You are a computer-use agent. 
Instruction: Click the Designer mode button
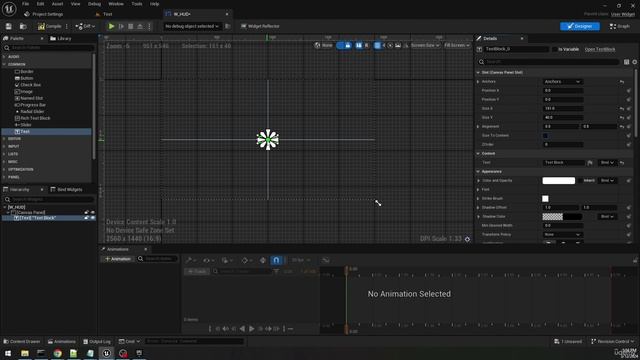[580, 26]
